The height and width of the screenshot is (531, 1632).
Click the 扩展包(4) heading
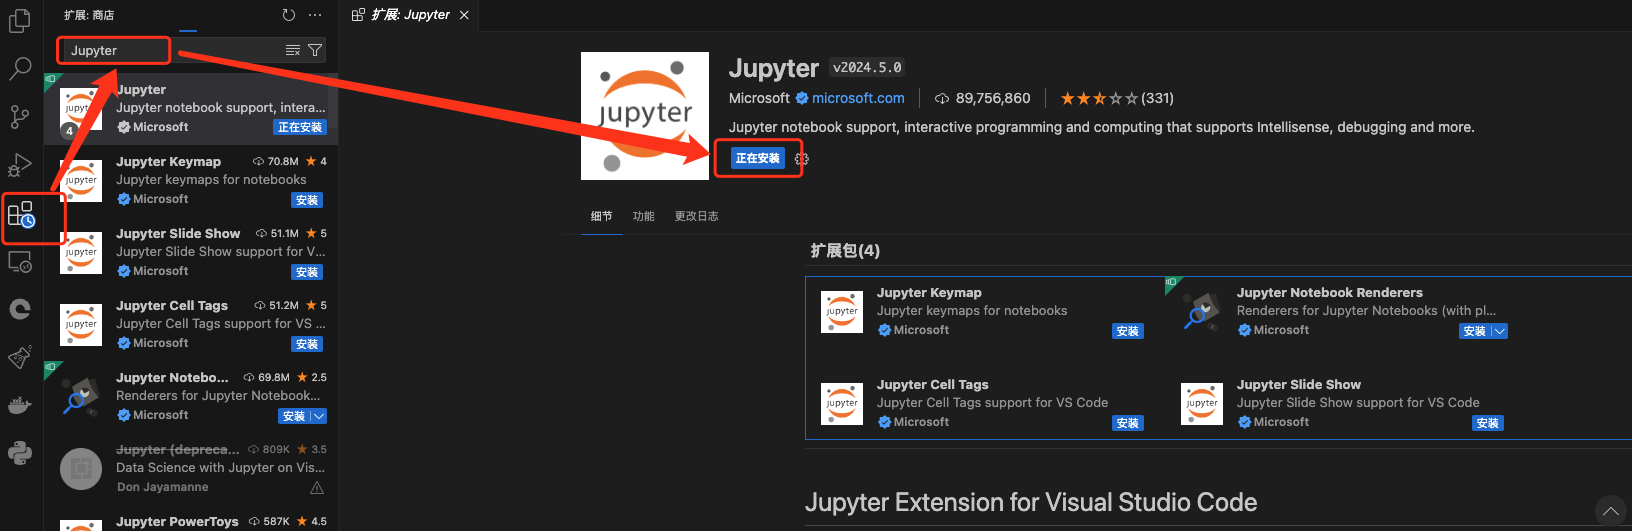845,251
